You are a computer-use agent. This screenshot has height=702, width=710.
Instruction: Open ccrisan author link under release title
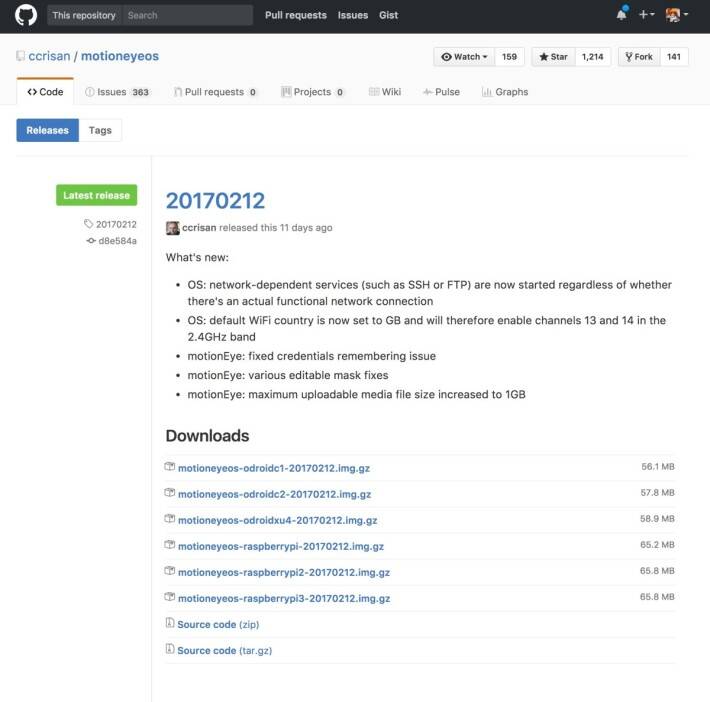tap(199, 227)
